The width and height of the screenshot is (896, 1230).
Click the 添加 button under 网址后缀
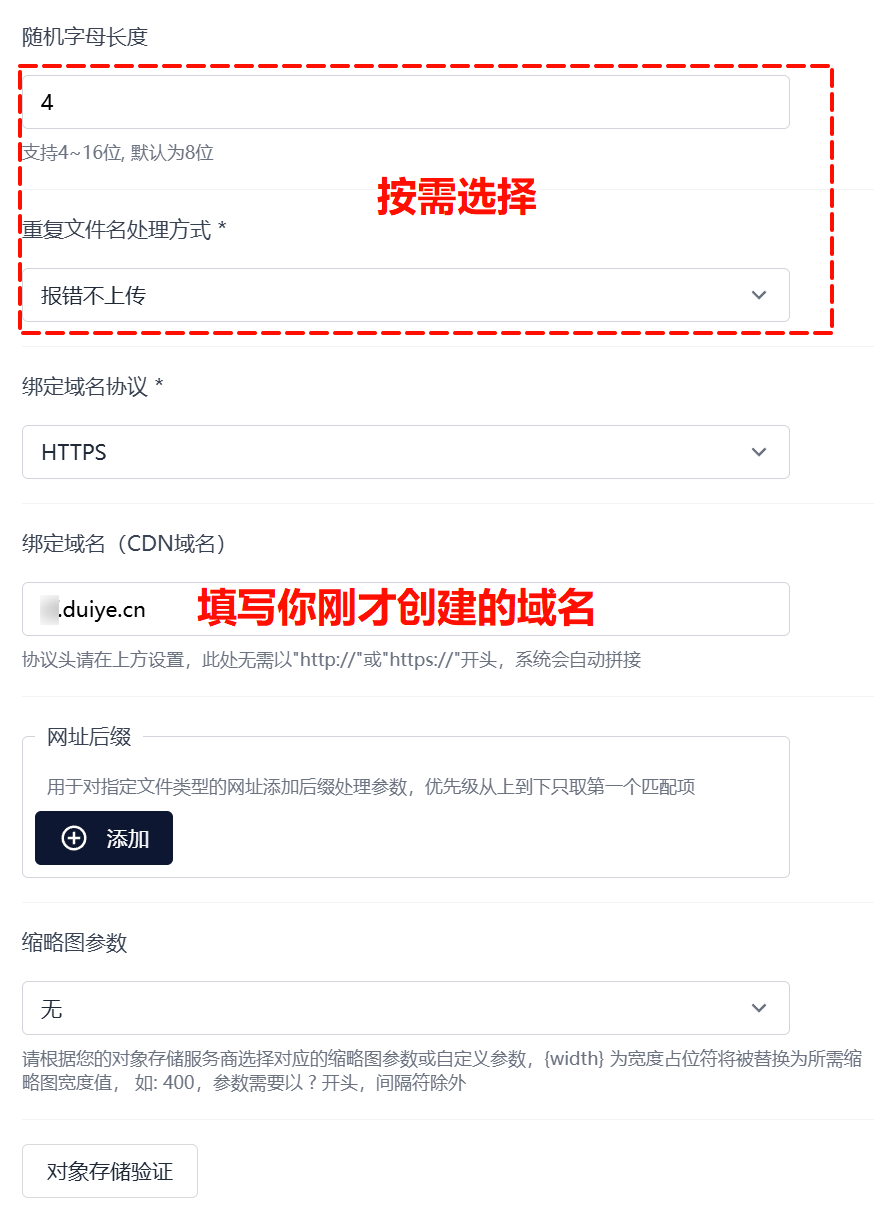tap(104, 838)
